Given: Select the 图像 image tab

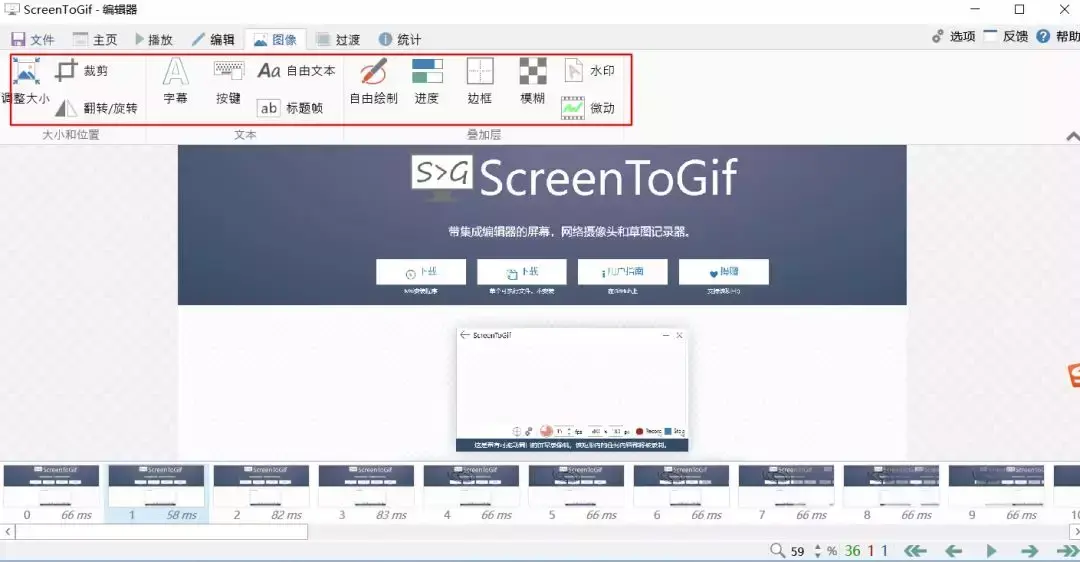Looking at the screenshot, I should click(x=276, y=39).
